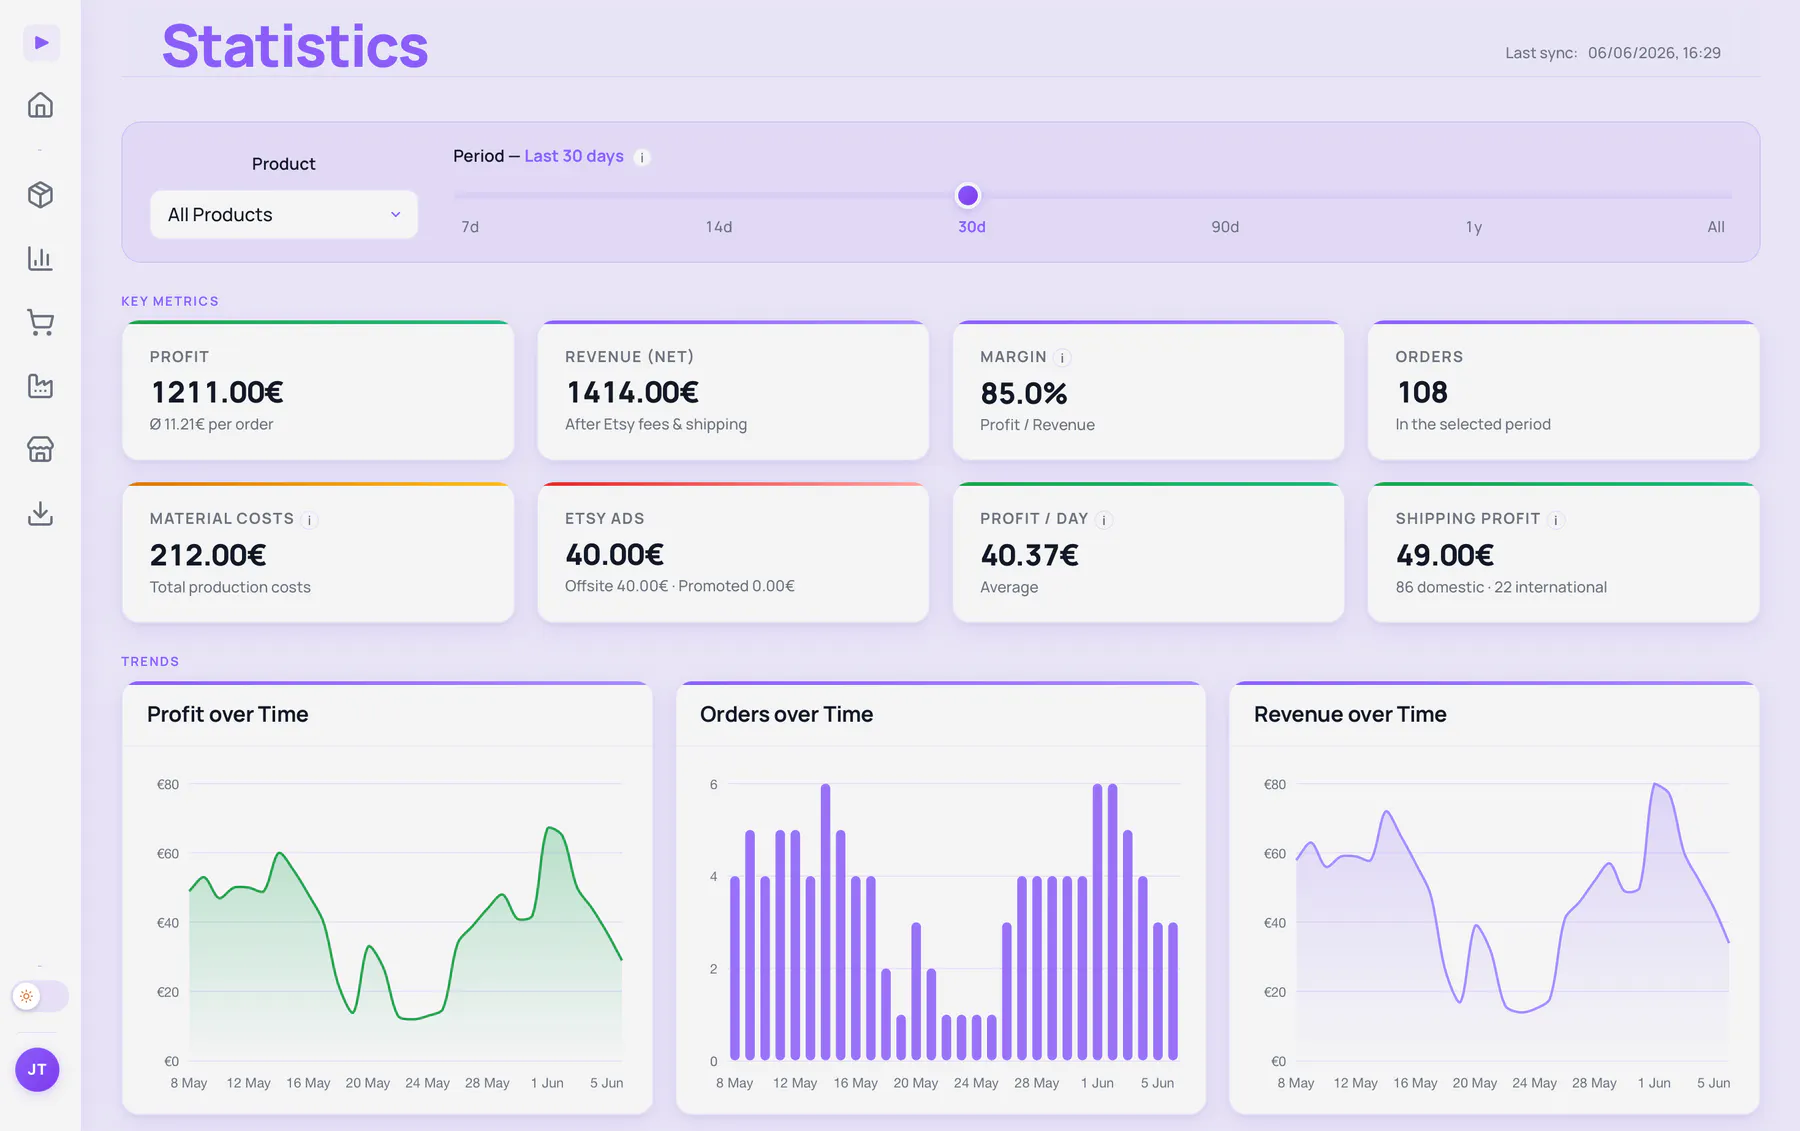Click the Last 30 days link text
The width and height of the screenshot is (1800, 1131).
pyautogui.click(x=574, y=156)
